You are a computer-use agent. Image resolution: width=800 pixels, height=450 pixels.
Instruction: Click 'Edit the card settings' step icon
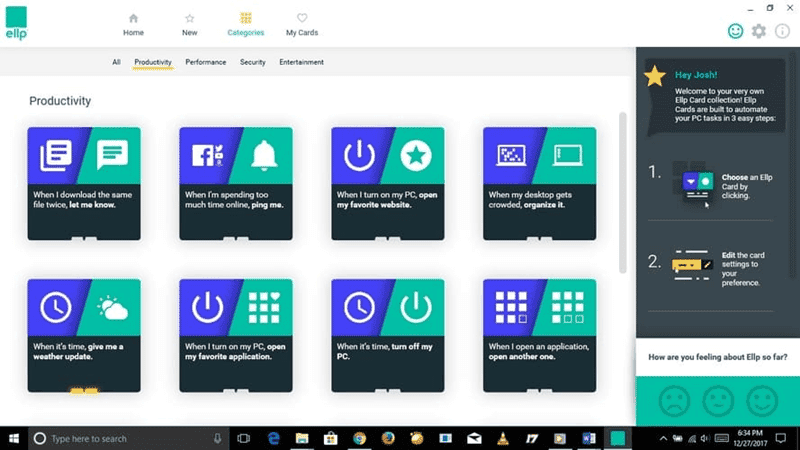[692, 265]
